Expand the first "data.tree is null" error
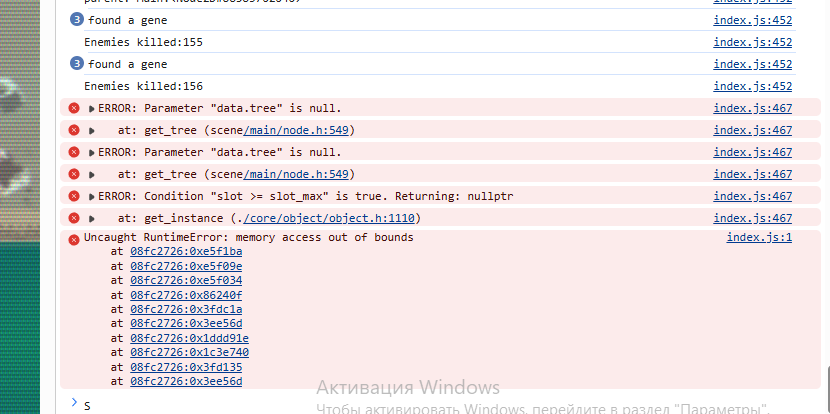The image size is (830, 414). pyautogui.click(x=92, y=108)
